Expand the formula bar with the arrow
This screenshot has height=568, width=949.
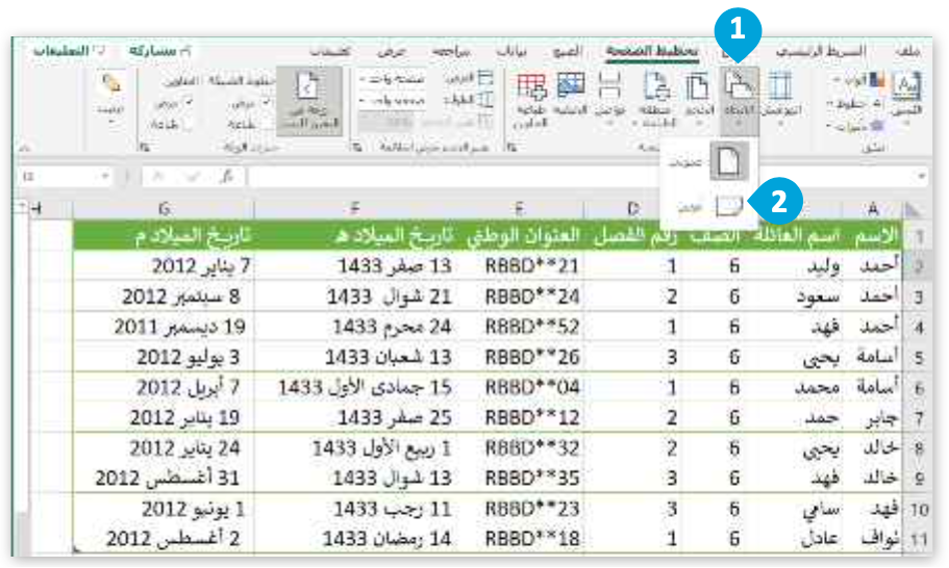[x=921, y=177]
